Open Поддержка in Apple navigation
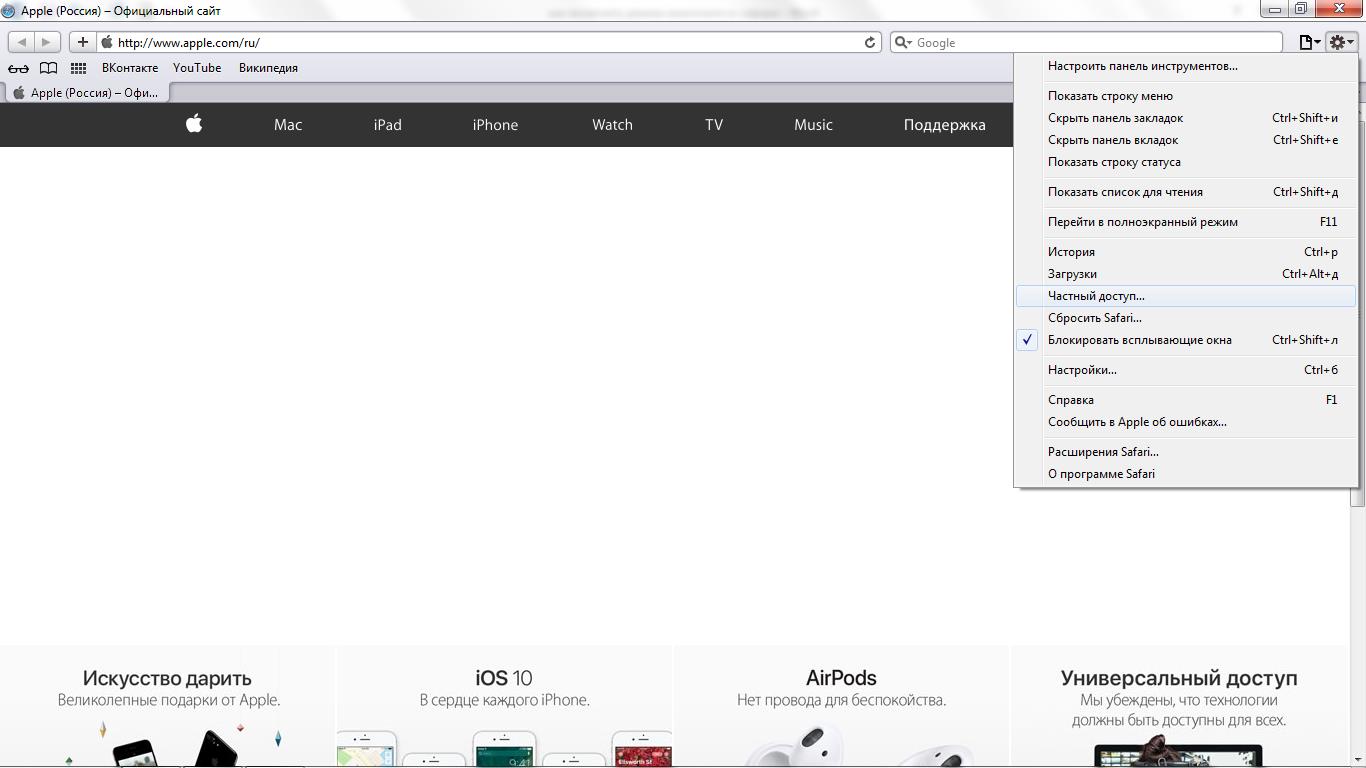Image resolution: width=1366 pixels, height=768 pixels. pos(945,125)
